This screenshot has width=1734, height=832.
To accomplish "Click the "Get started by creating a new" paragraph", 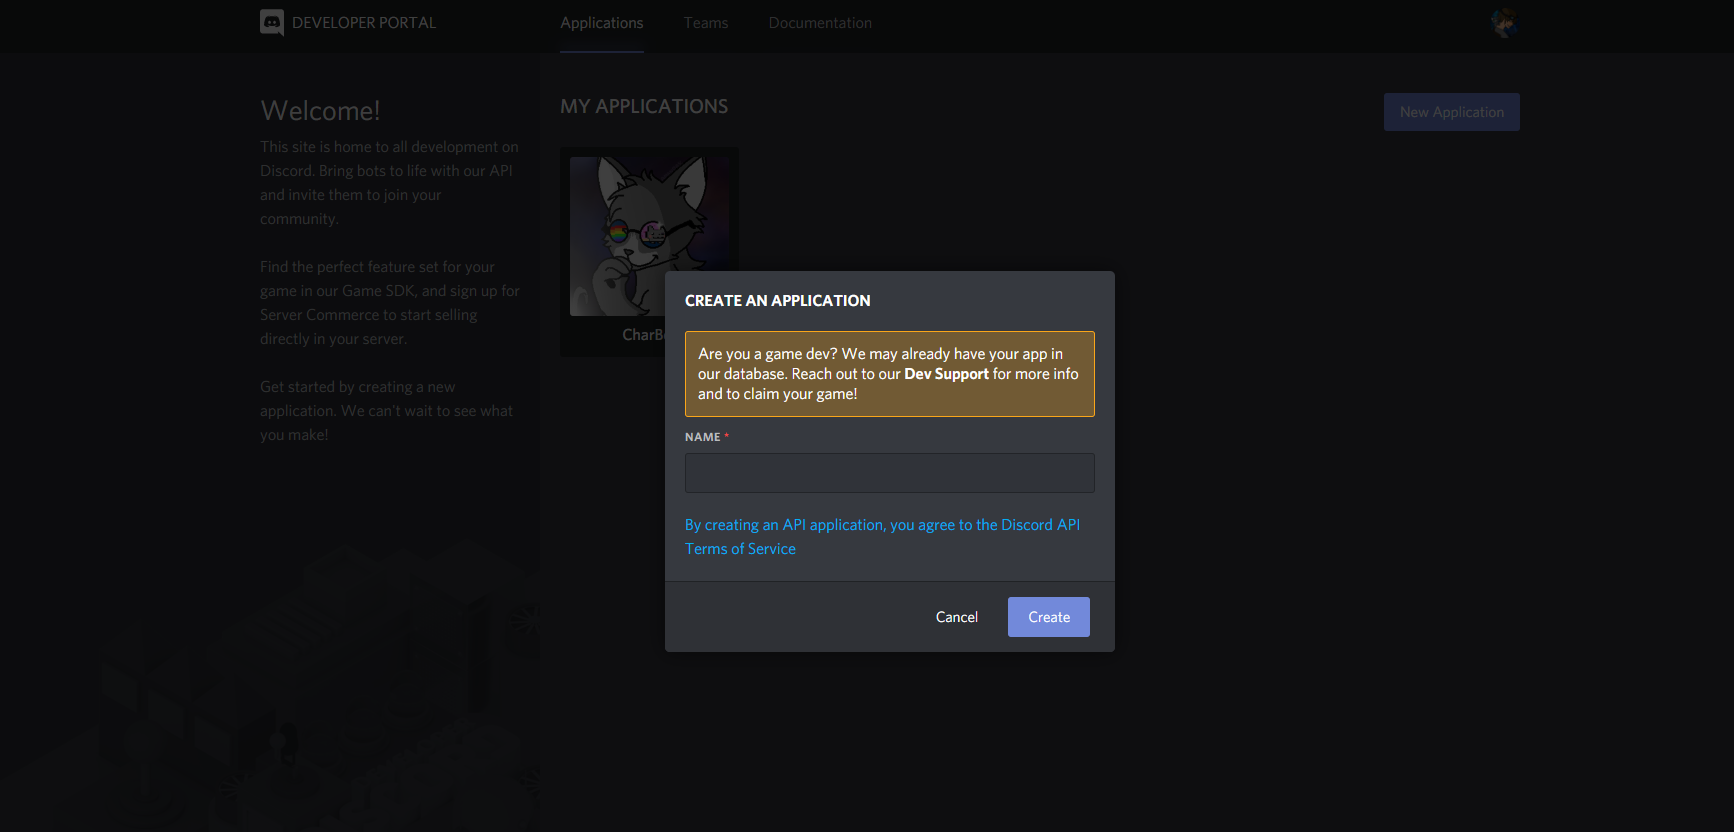I will [387, 411].
